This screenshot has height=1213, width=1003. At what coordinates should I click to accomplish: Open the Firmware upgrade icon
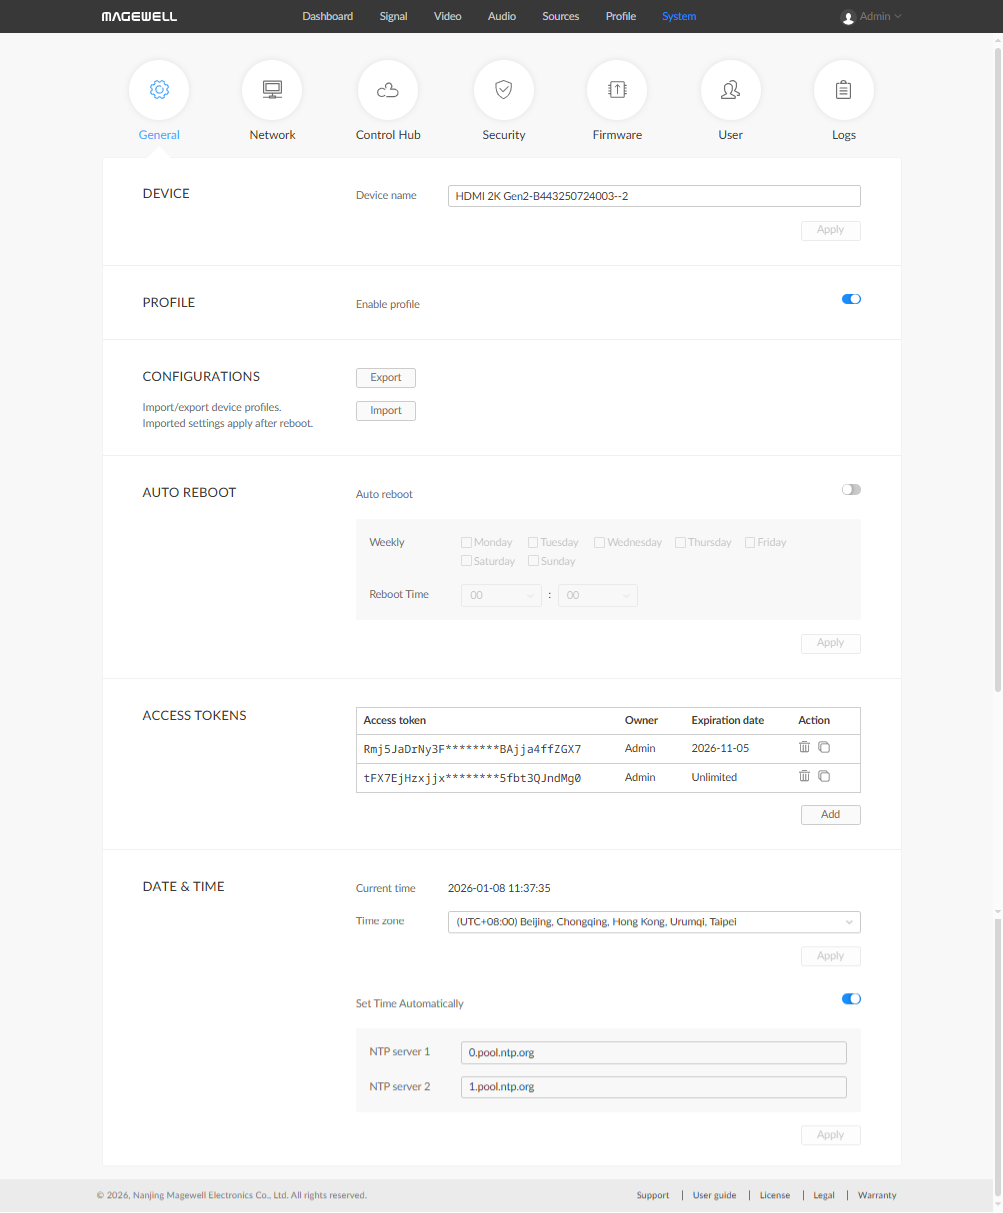pos(617,90)
